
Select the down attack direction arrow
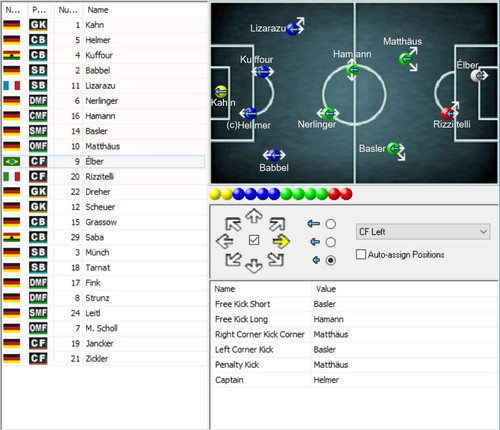[x=254, y=266]
